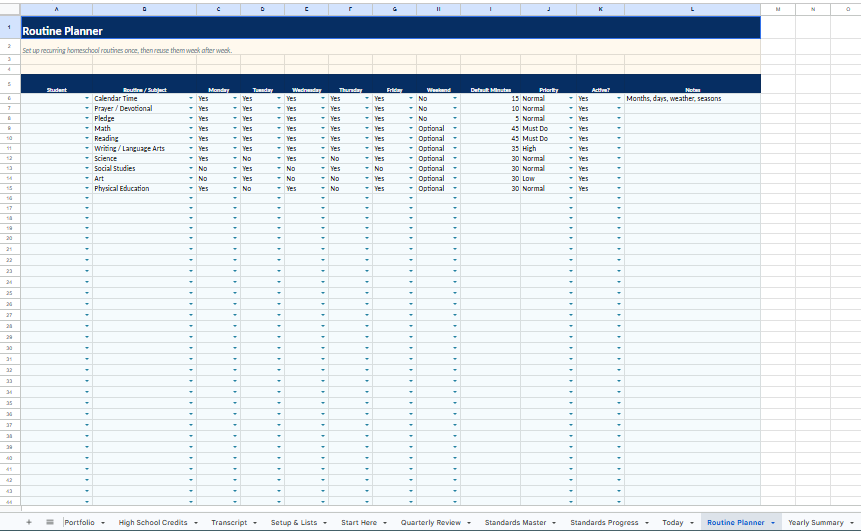Select the Setup & Lists tab
This screenshot has height=531, width=861.
294,522
